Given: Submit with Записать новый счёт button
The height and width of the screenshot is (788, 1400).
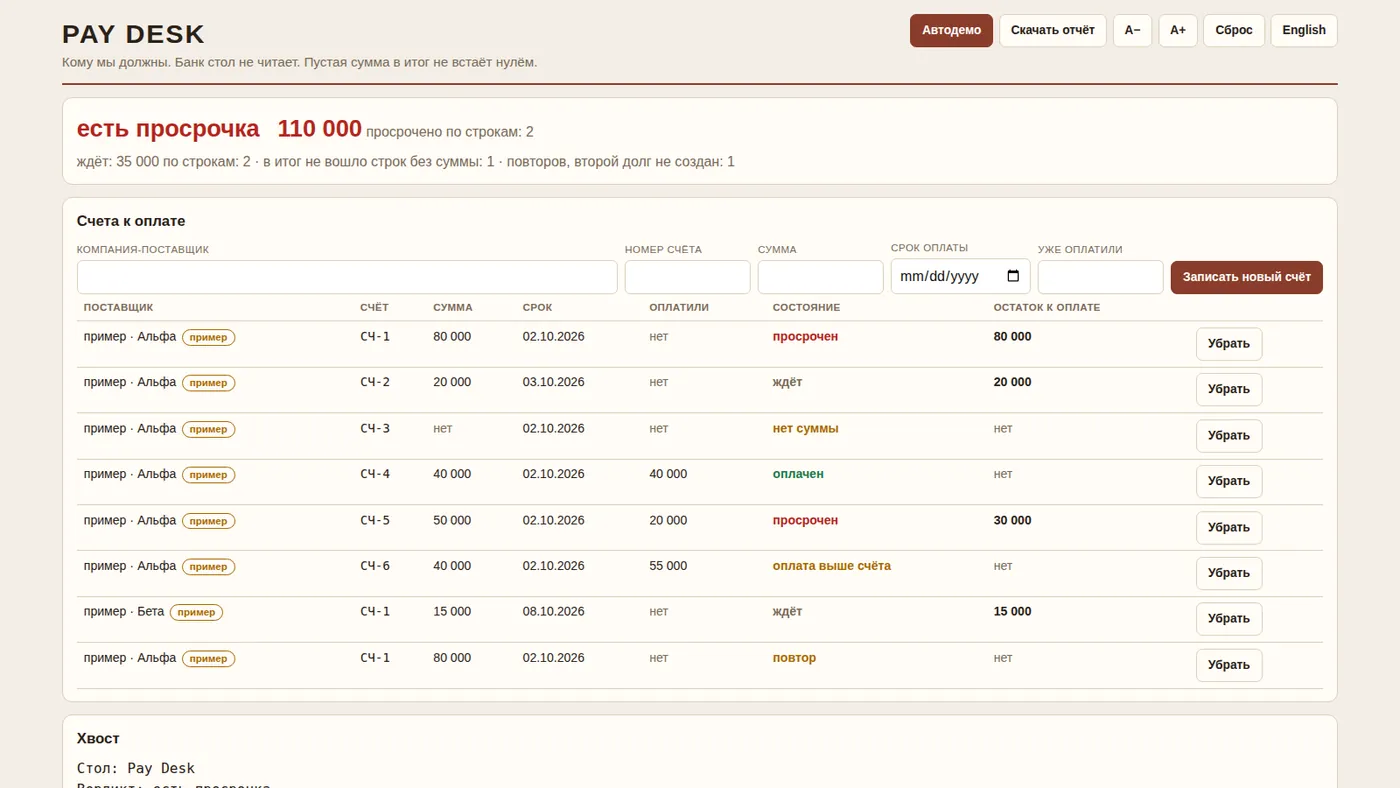Looking at the screenshot, I should [1246, 277].
